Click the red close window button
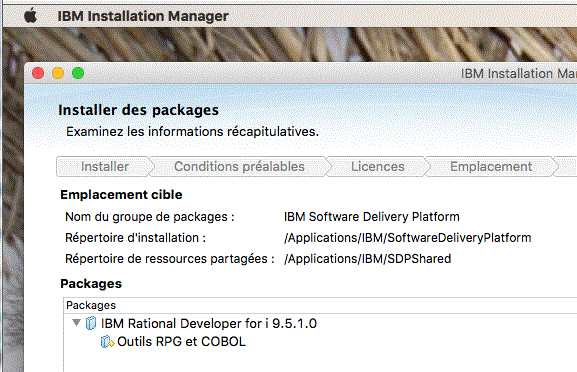This screenshot has height=372, width=577. pos(38,73)
